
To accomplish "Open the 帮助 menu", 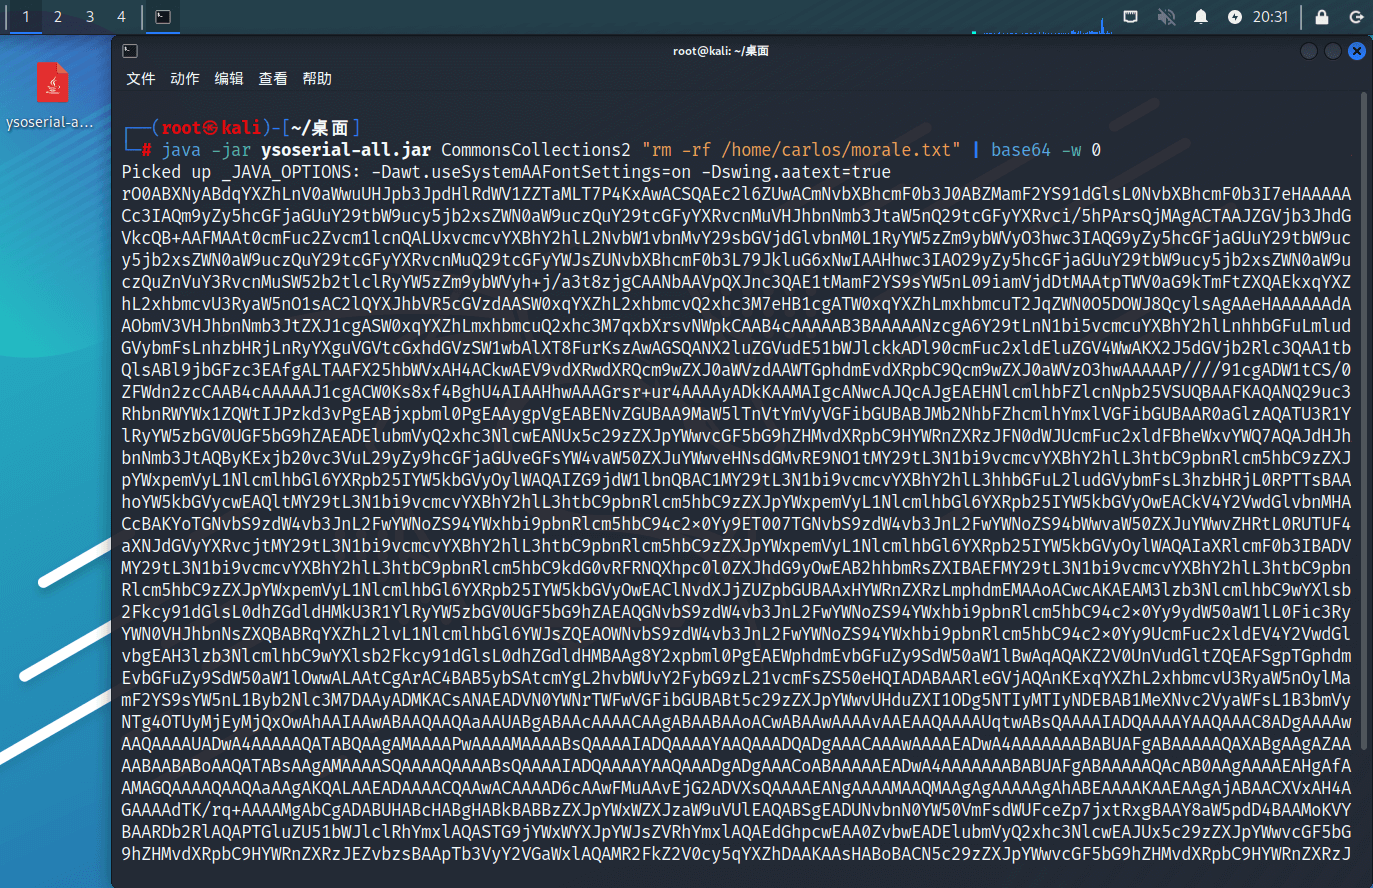I will (x=317, y=78).
